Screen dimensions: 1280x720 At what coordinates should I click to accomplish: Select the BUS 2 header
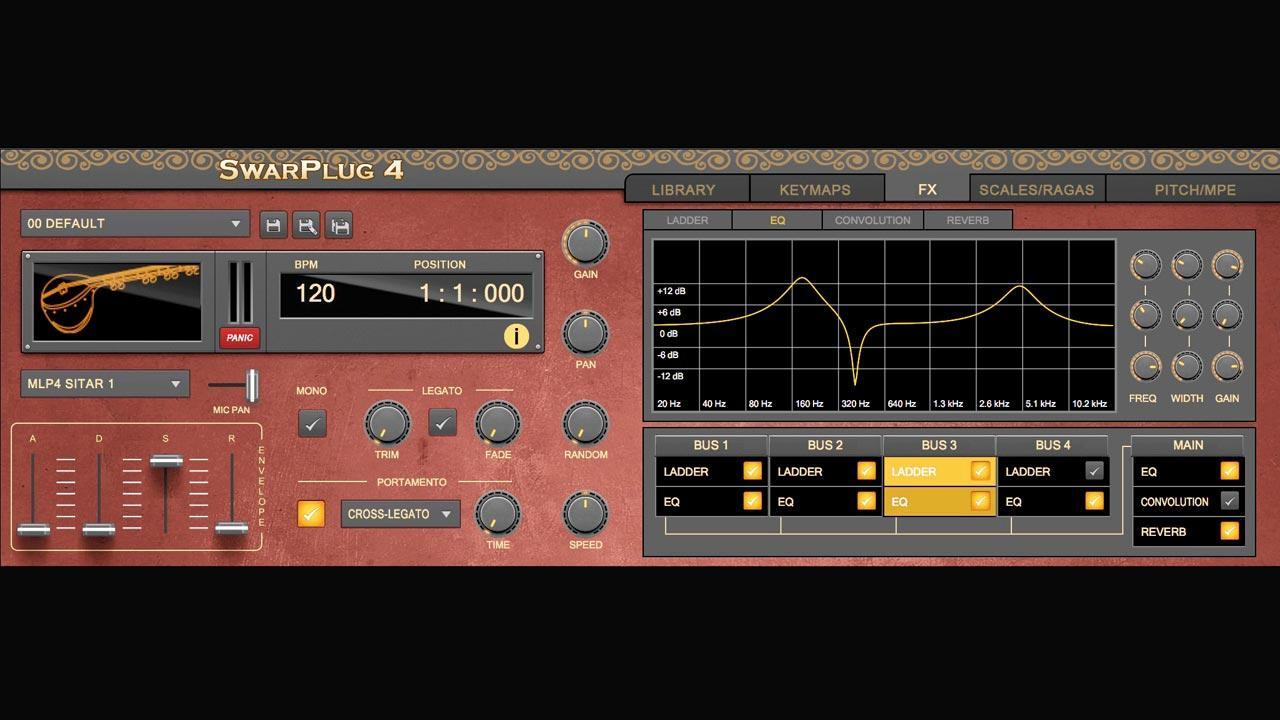(x=825, y=445)
